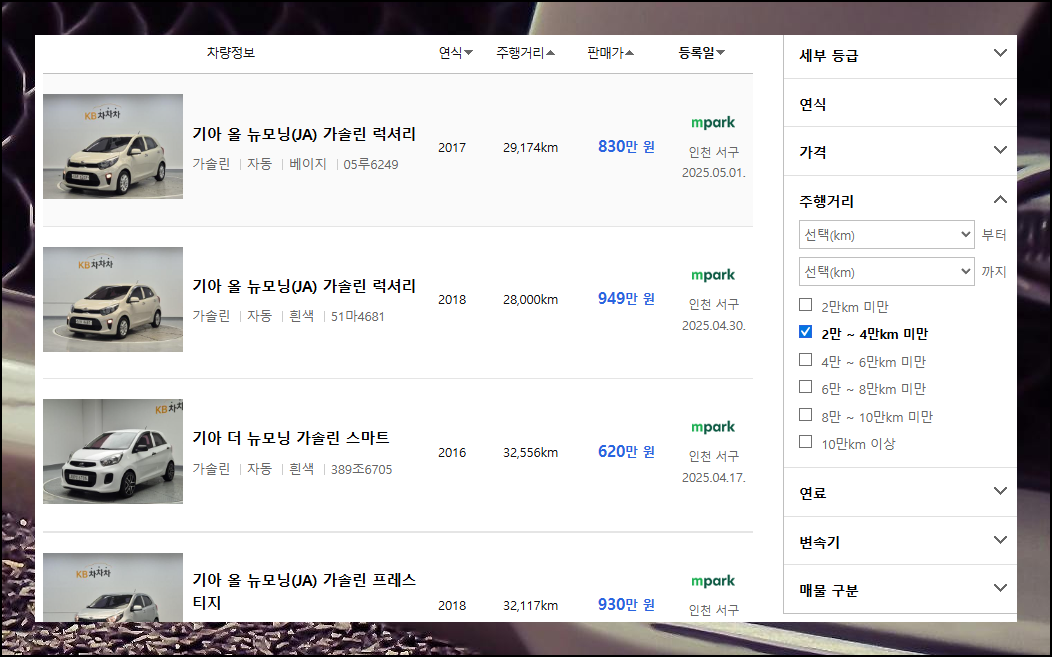Sort by 판매가 column header
The image size is (1052, 657).
click(x=610, y=52)
